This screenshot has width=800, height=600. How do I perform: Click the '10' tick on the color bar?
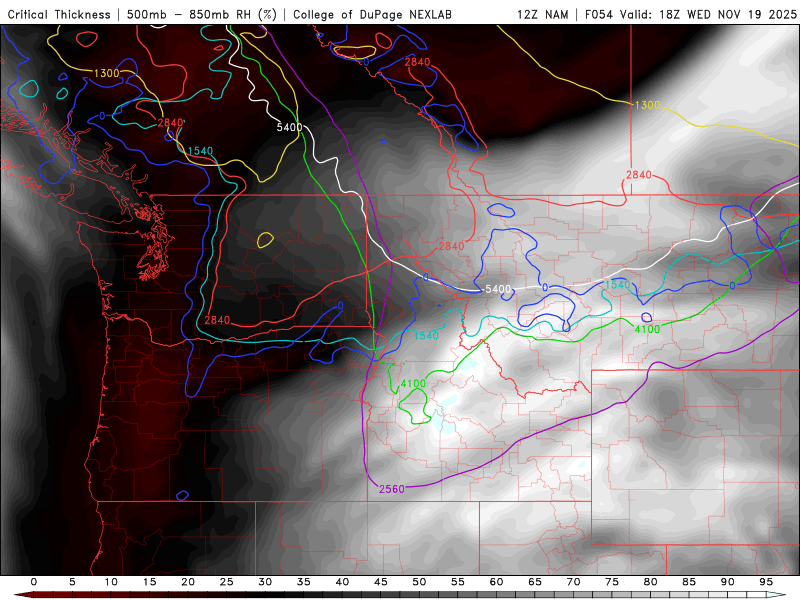coord(111,582)
